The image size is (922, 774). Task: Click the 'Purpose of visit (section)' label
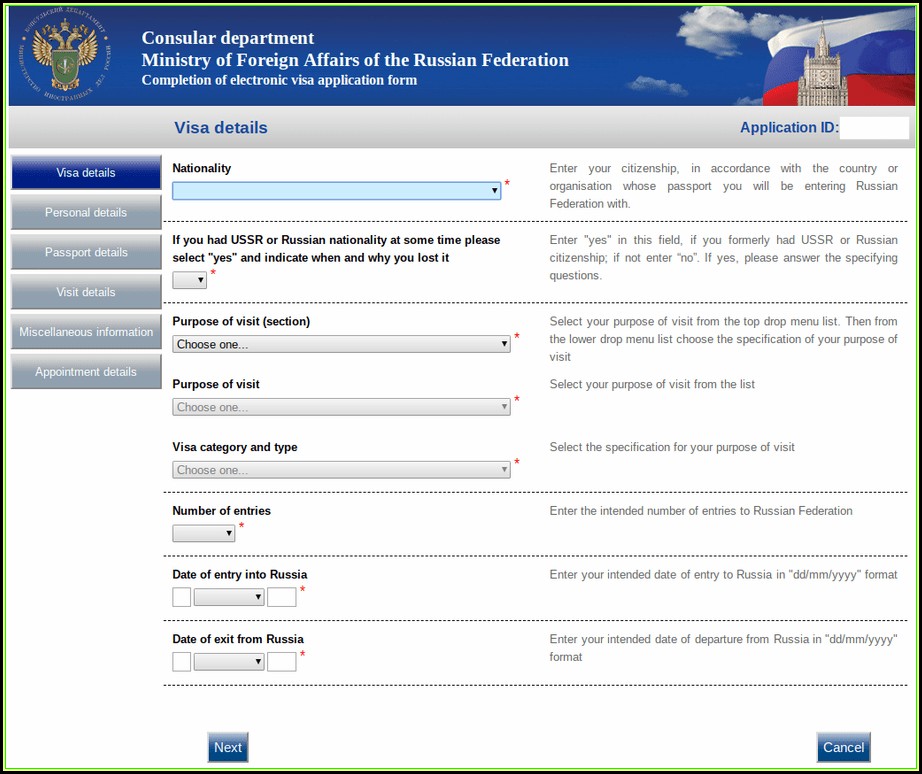241,321
